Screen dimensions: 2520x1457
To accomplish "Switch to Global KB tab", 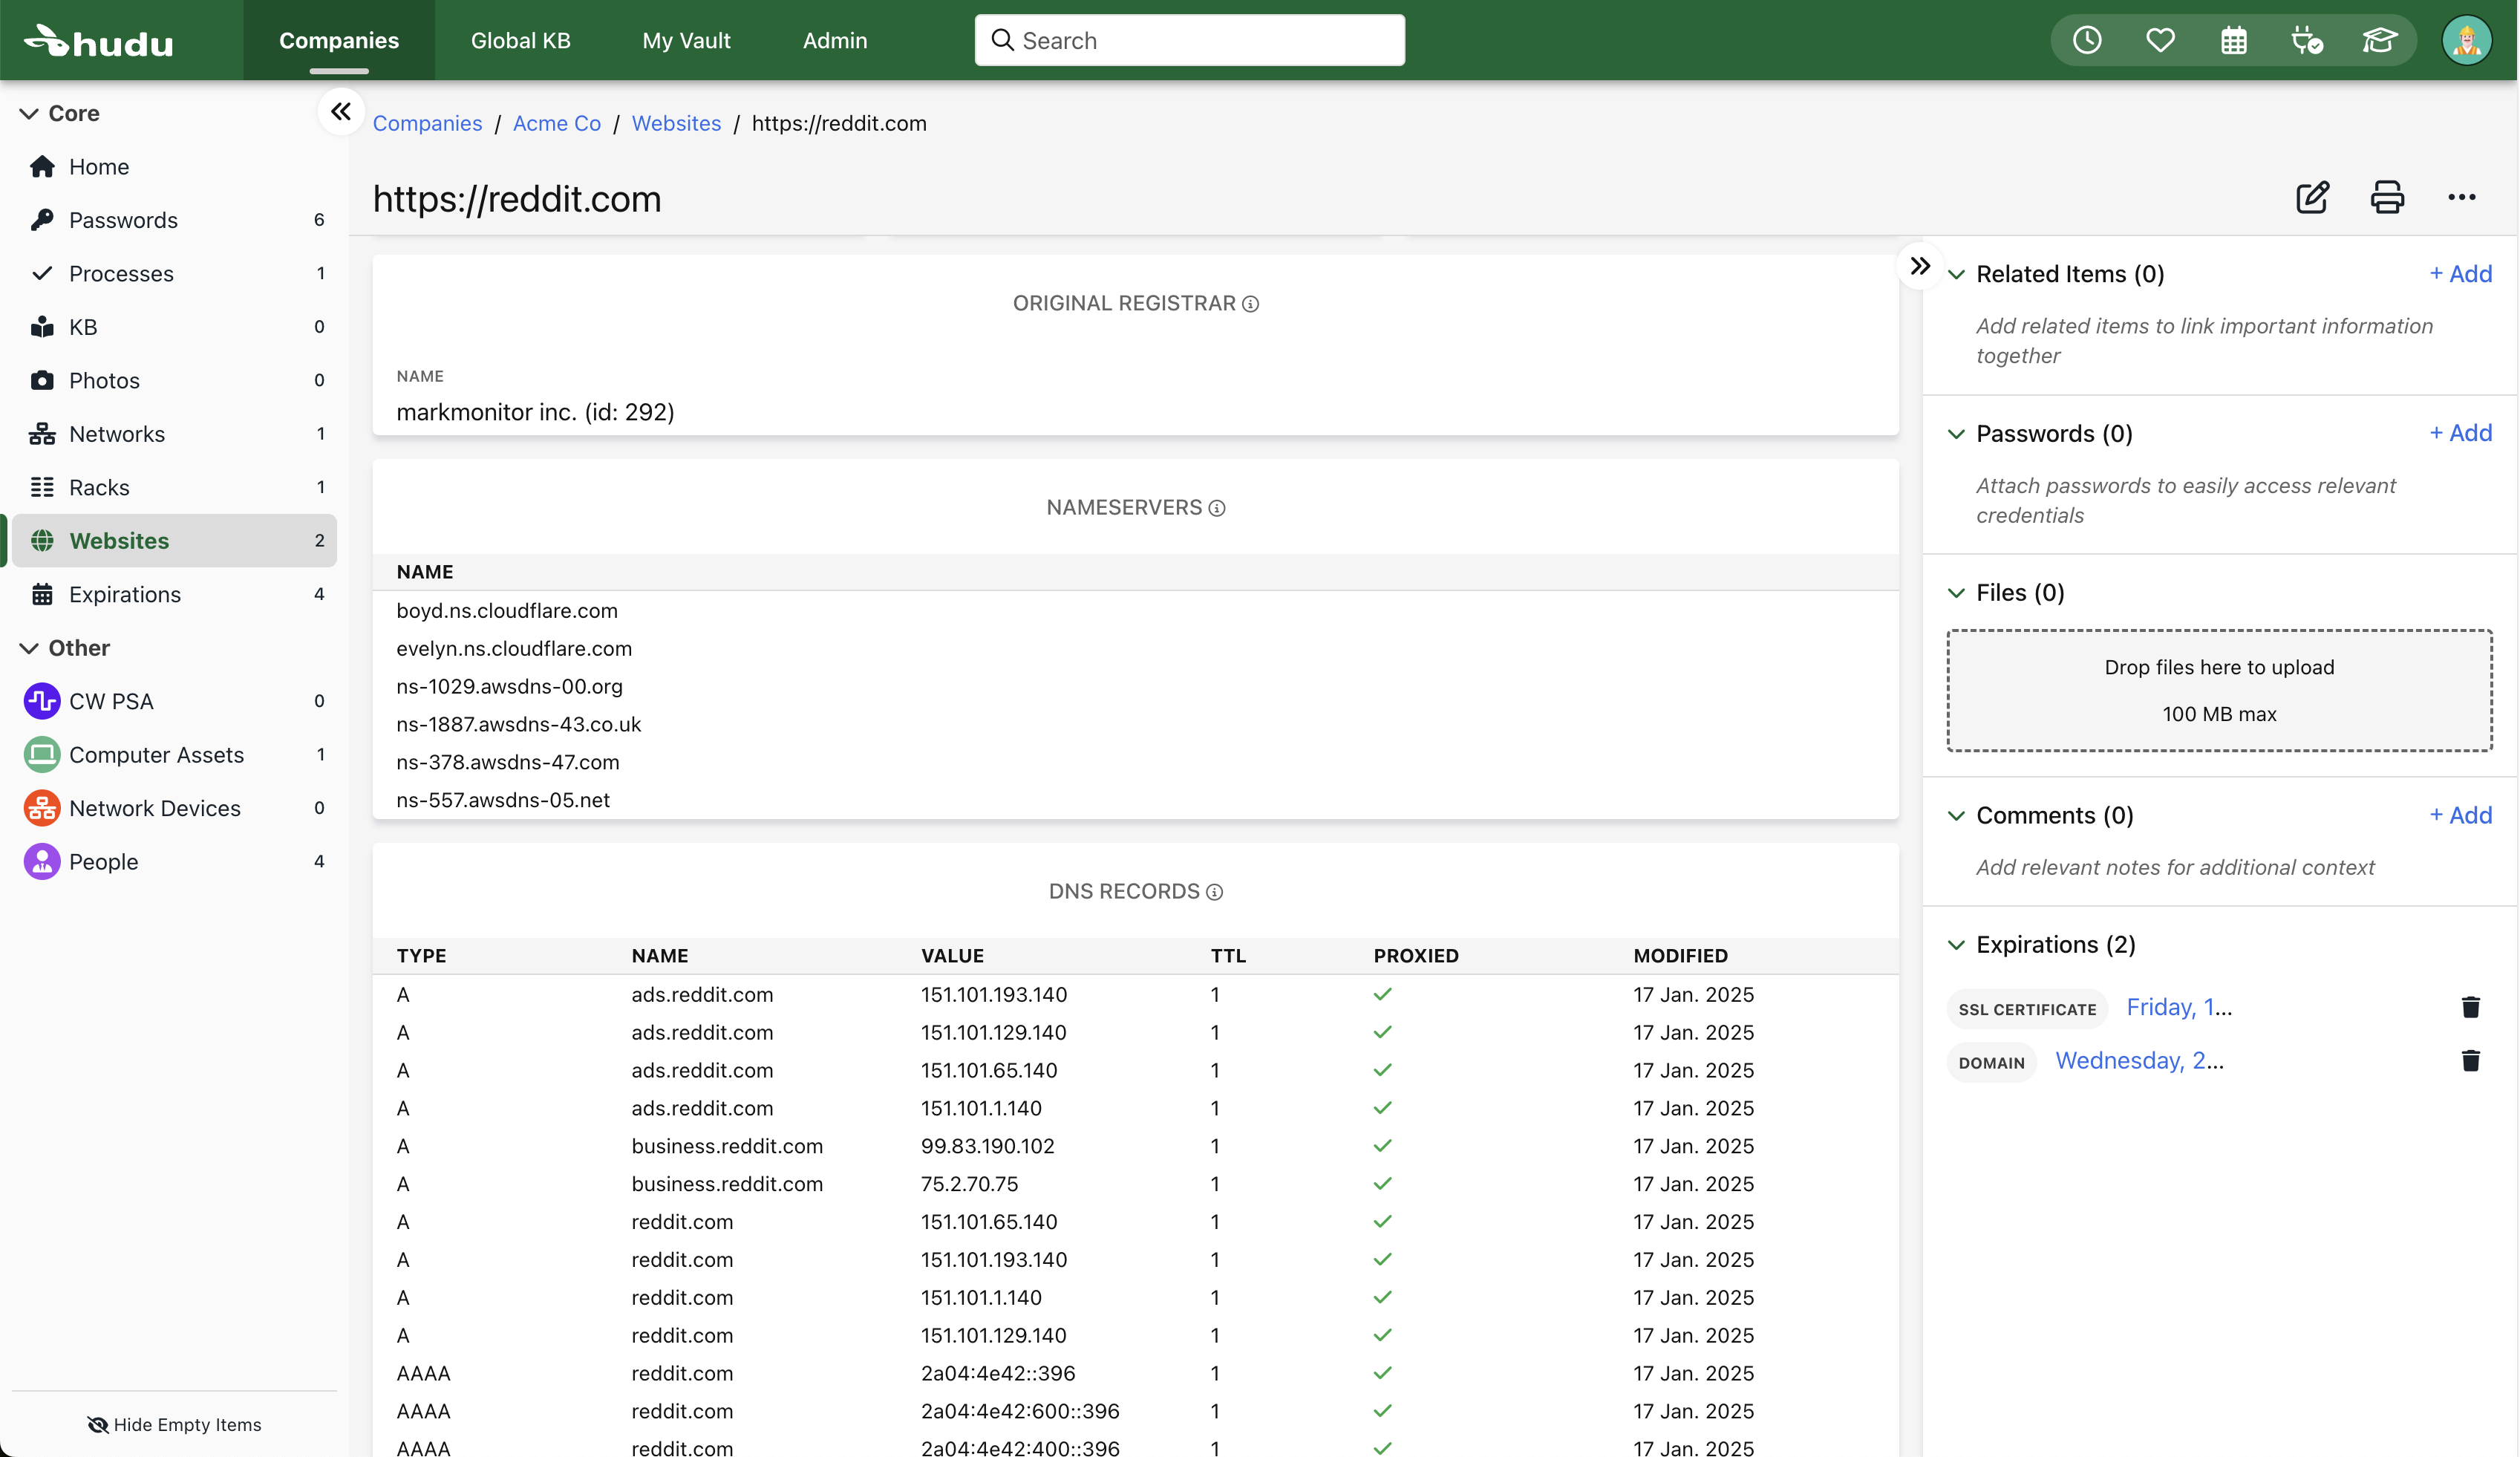I will point(520,40).
